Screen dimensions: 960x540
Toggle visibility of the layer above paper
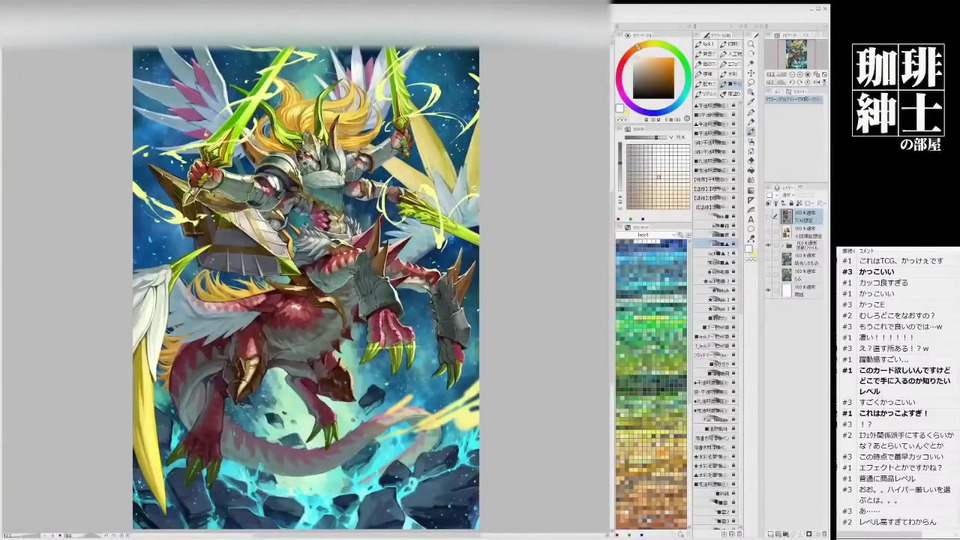[768, 274]
